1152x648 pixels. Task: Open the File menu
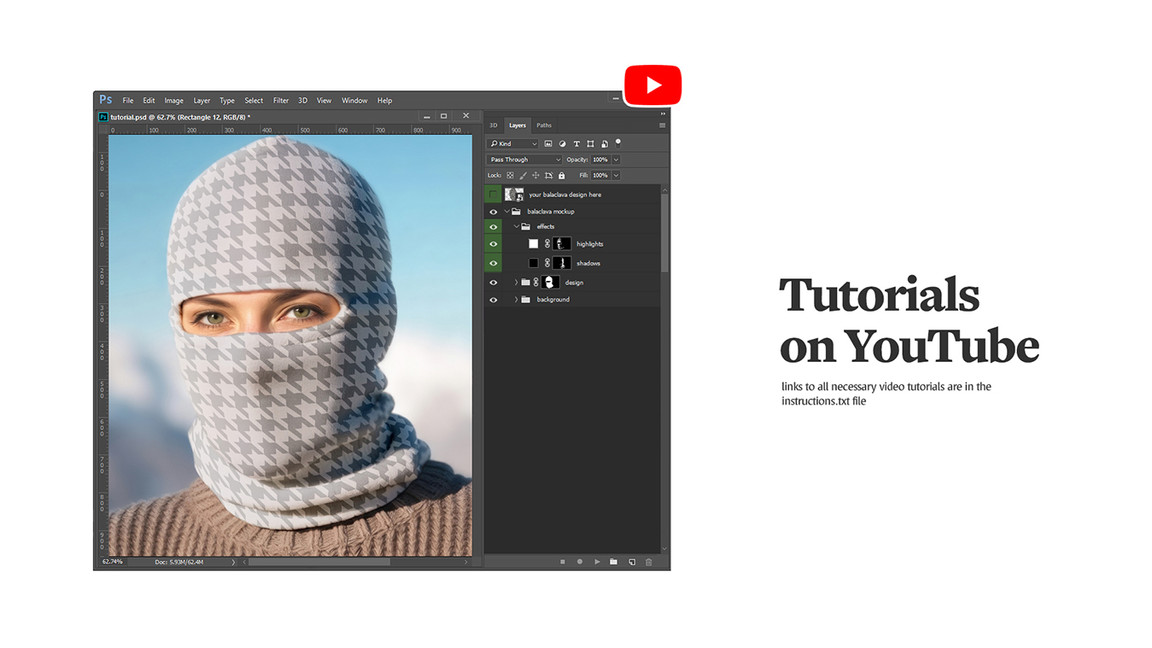click(x=128, y=101)
